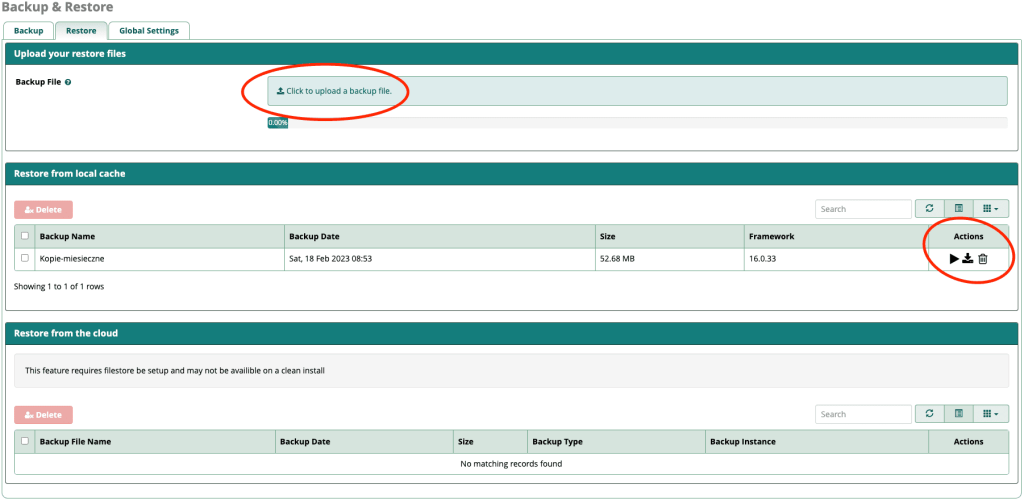
Task: Click the upload progress bar at 0.00%
Action: click(278, 123)
